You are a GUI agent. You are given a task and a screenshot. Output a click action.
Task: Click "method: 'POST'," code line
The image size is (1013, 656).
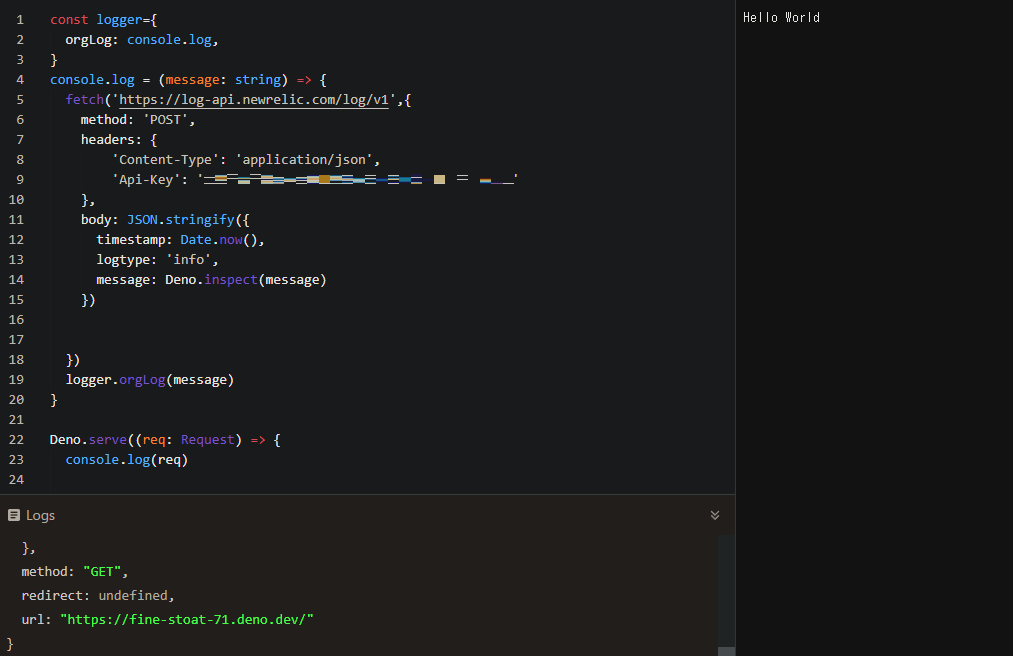138,120
